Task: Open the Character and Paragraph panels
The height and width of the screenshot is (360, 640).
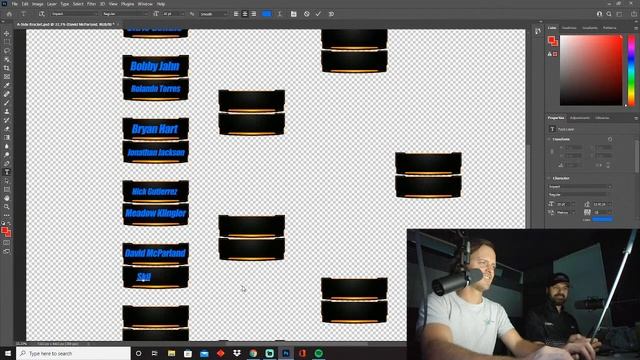Action: click(293, 14)
